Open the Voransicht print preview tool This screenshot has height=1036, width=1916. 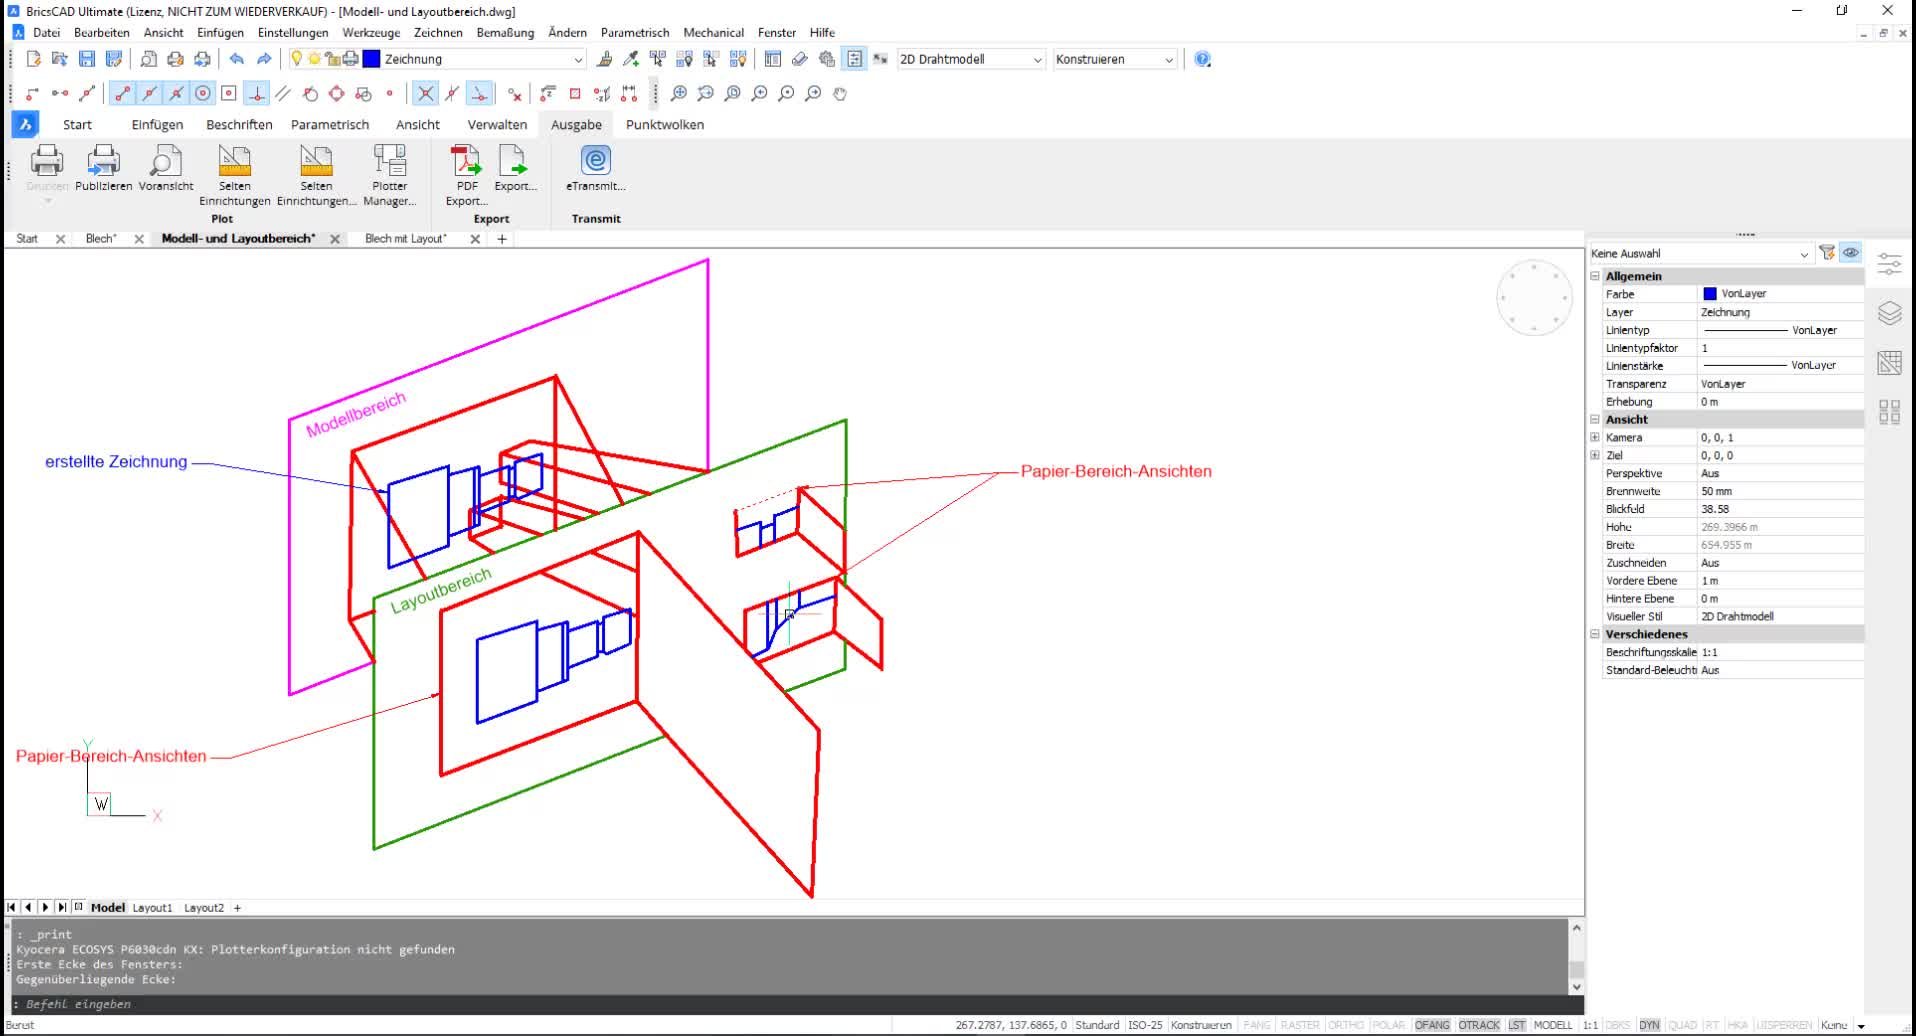point(166,168)
